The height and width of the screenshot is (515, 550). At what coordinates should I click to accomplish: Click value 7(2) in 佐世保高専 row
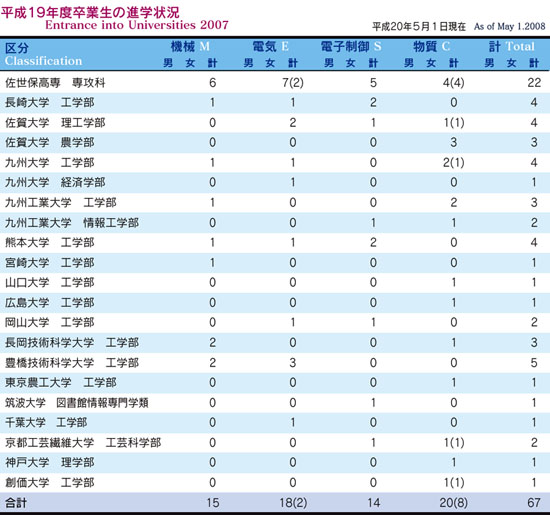pos(293,83)
